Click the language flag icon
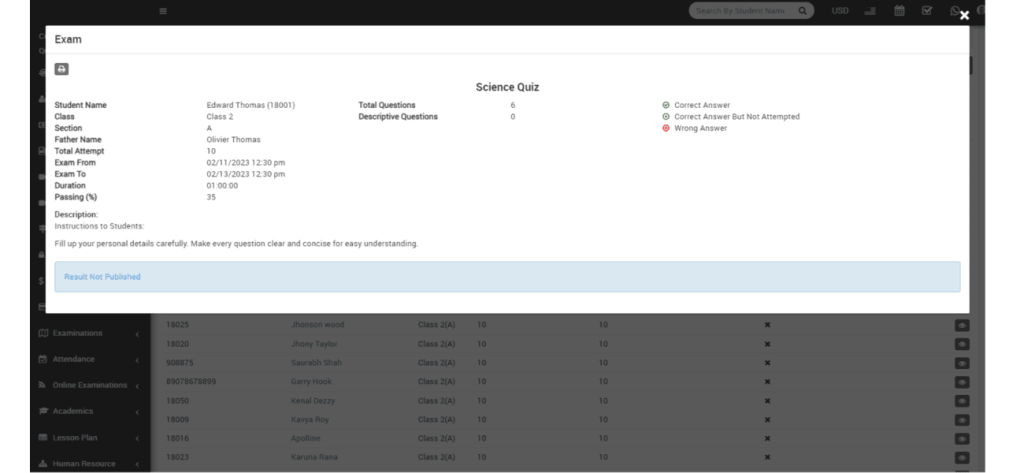 click(870, 11)
